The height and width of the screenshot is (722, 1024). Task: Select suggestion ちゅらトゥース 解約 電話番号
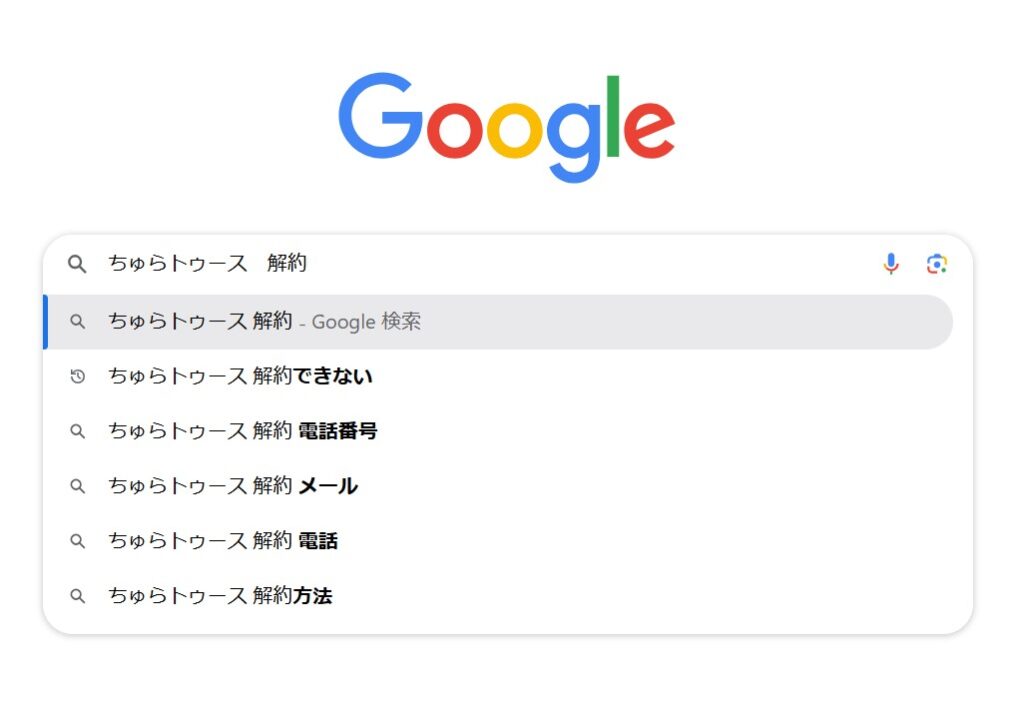(498, 431)
